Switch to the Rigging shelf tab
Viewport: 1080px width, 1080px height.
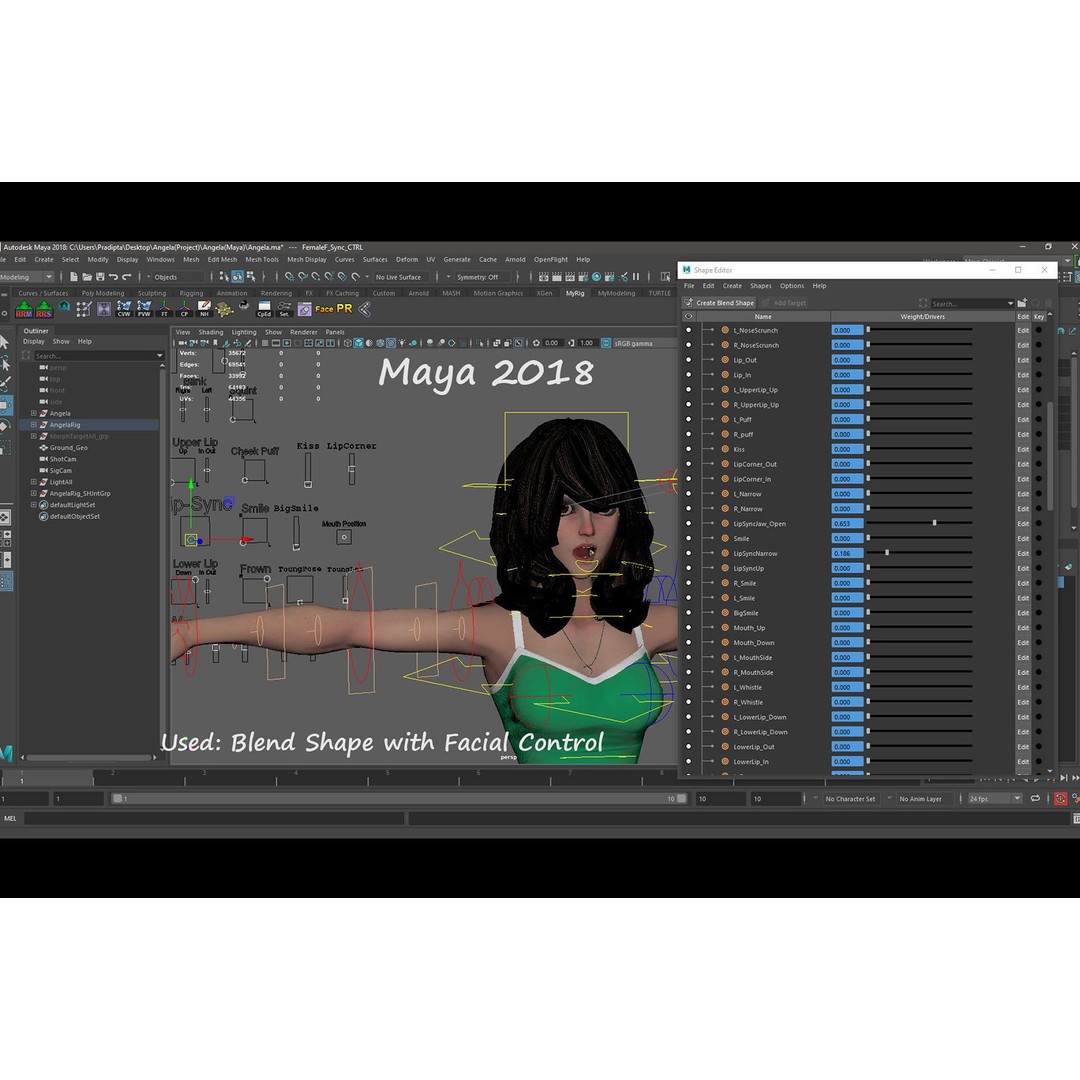point(191,293)
